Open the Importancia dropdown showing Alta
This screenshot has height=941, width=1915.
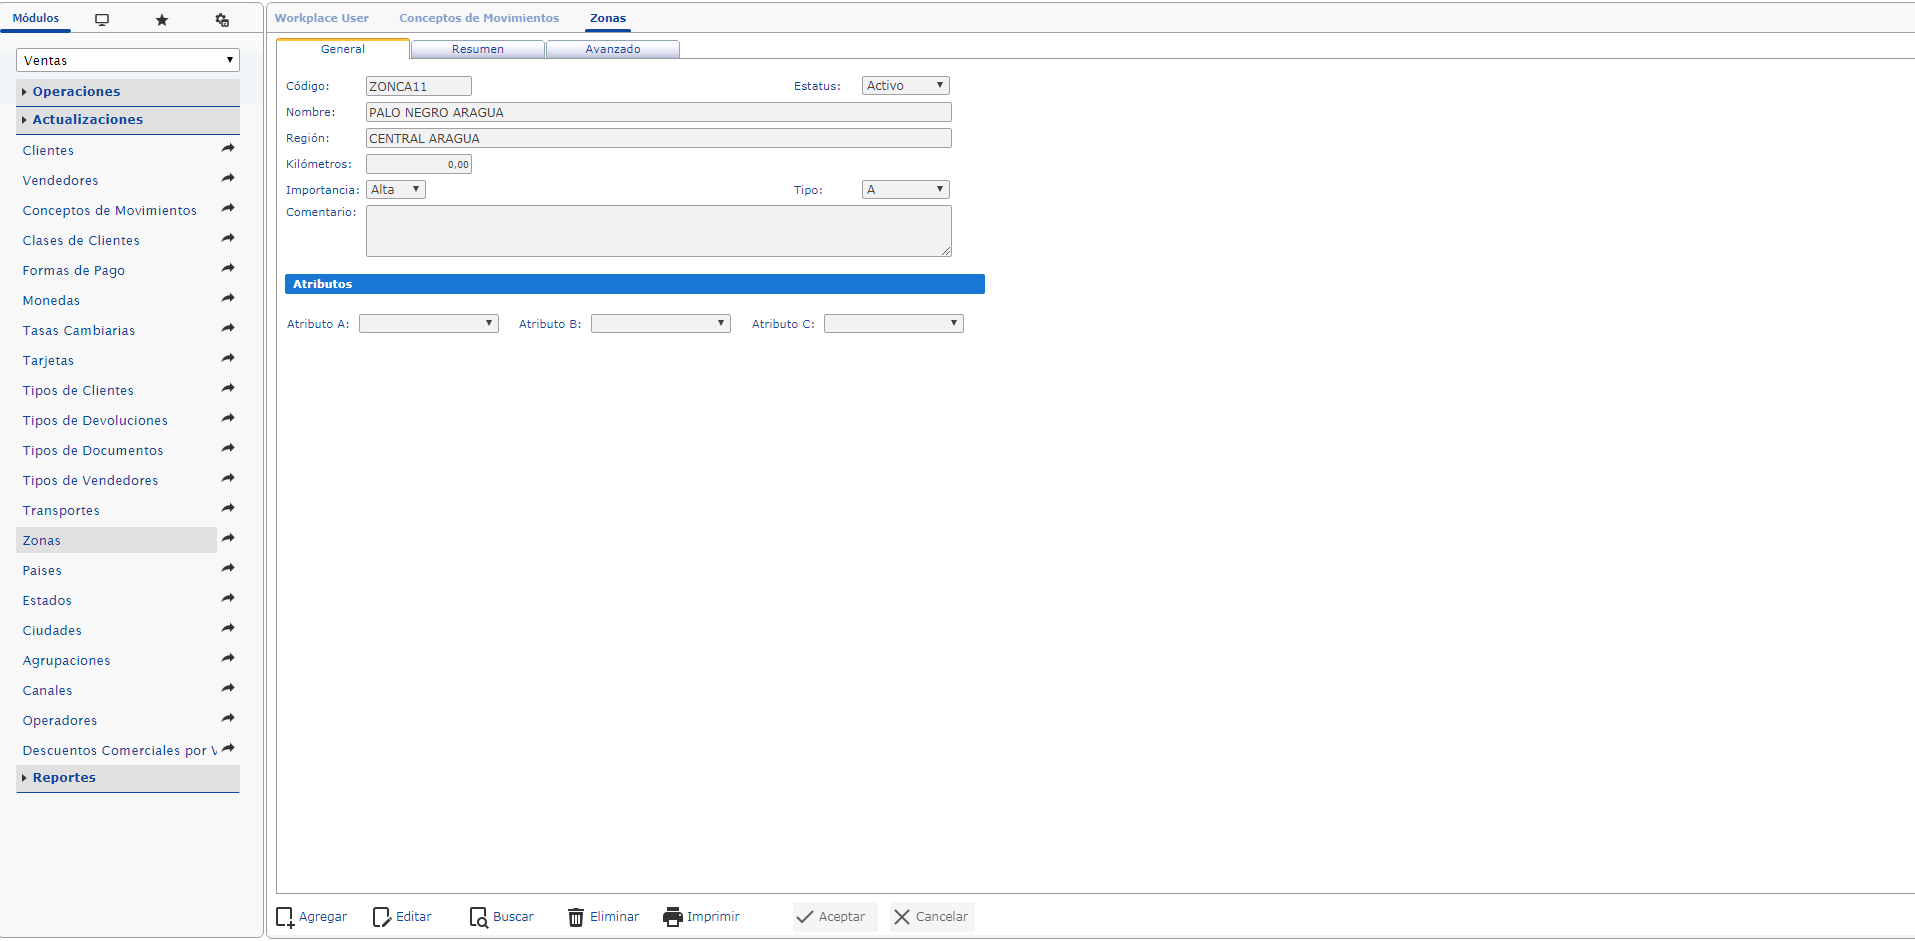click(x=396, y=189)
